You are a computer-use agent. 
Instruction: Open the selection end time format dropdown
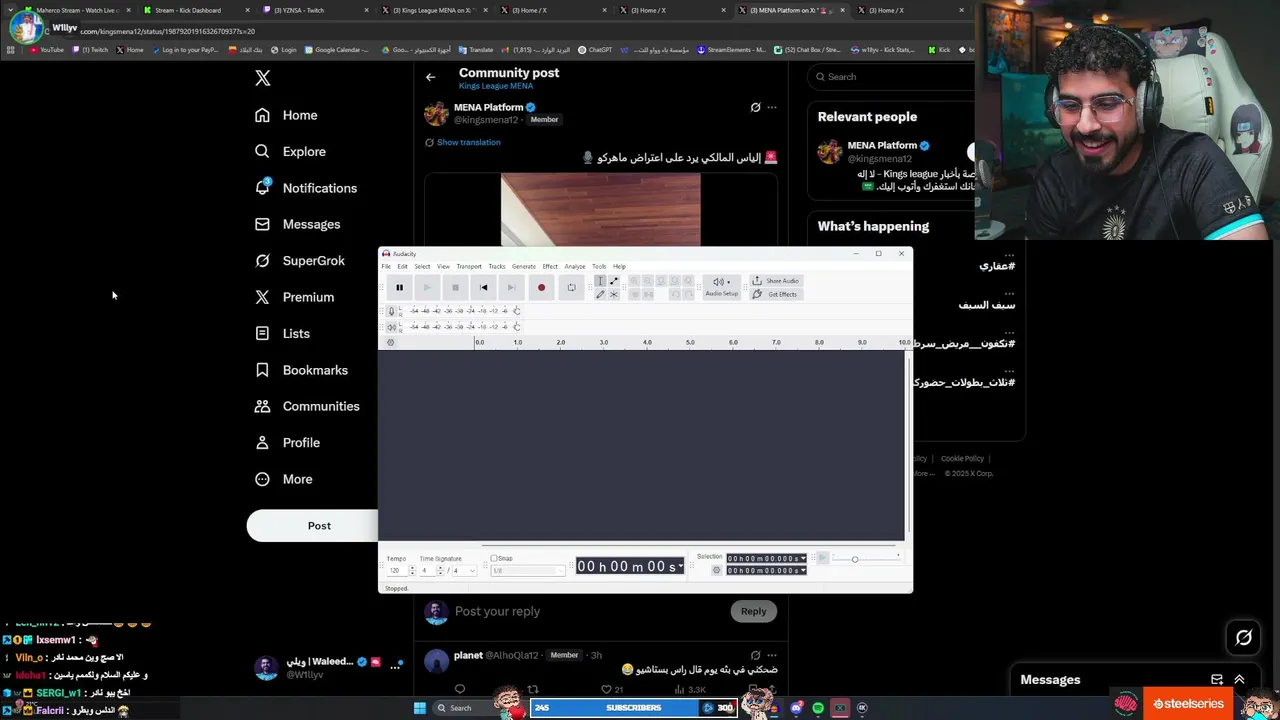point(802,571)
